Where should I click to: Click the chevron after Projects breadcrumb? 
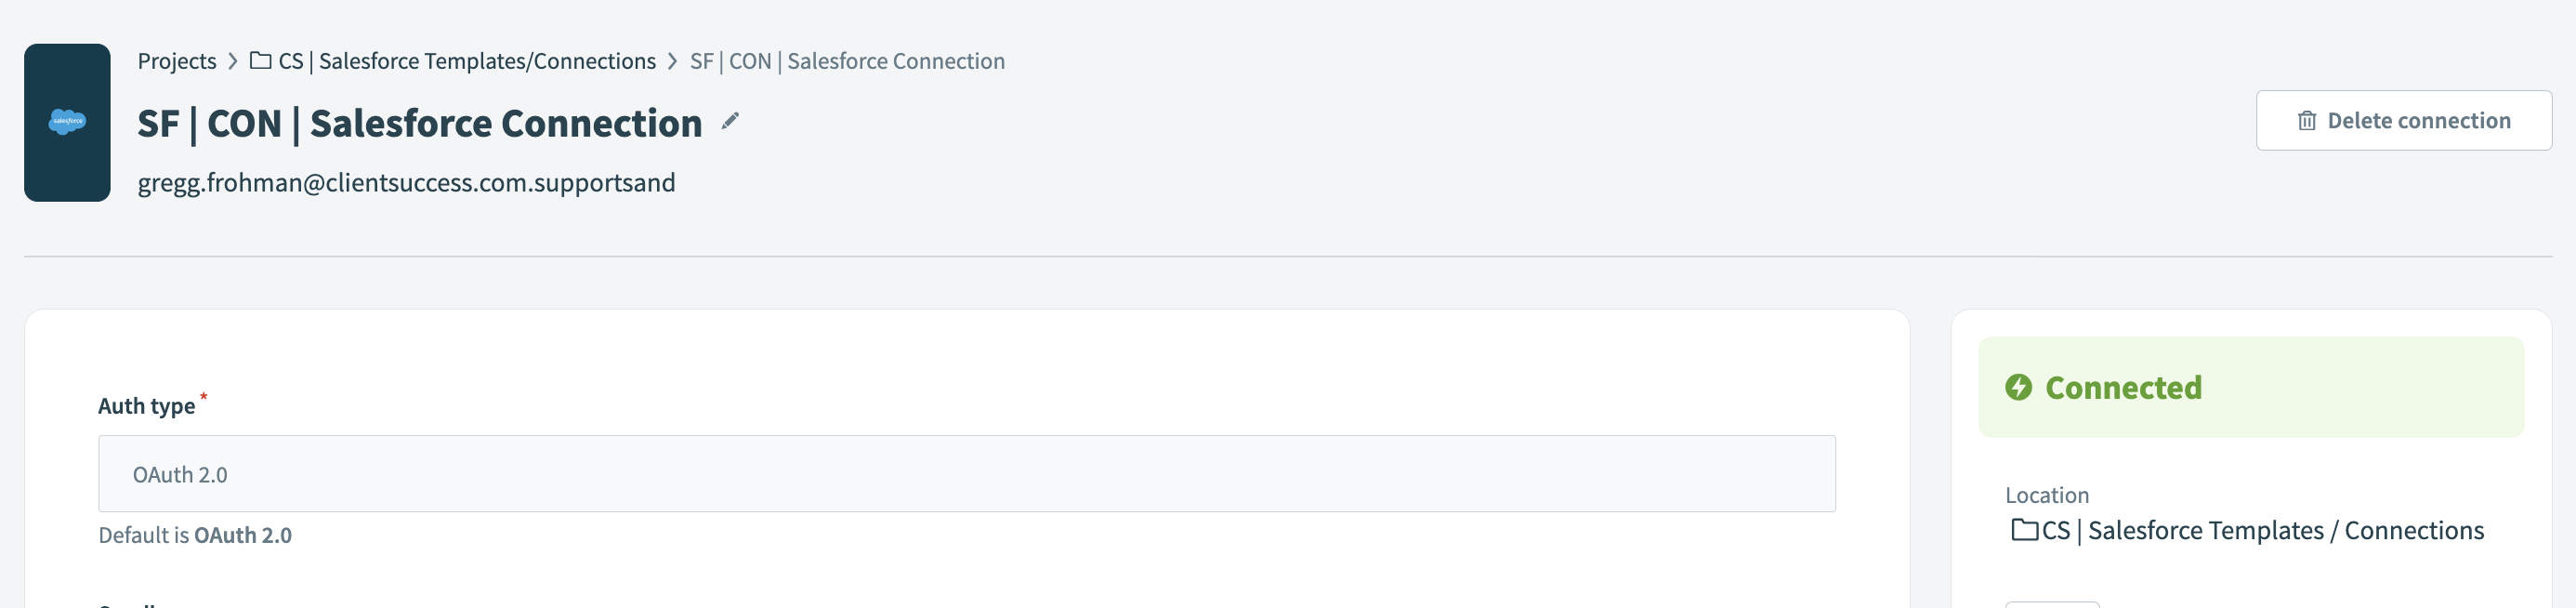coord(232,61)
